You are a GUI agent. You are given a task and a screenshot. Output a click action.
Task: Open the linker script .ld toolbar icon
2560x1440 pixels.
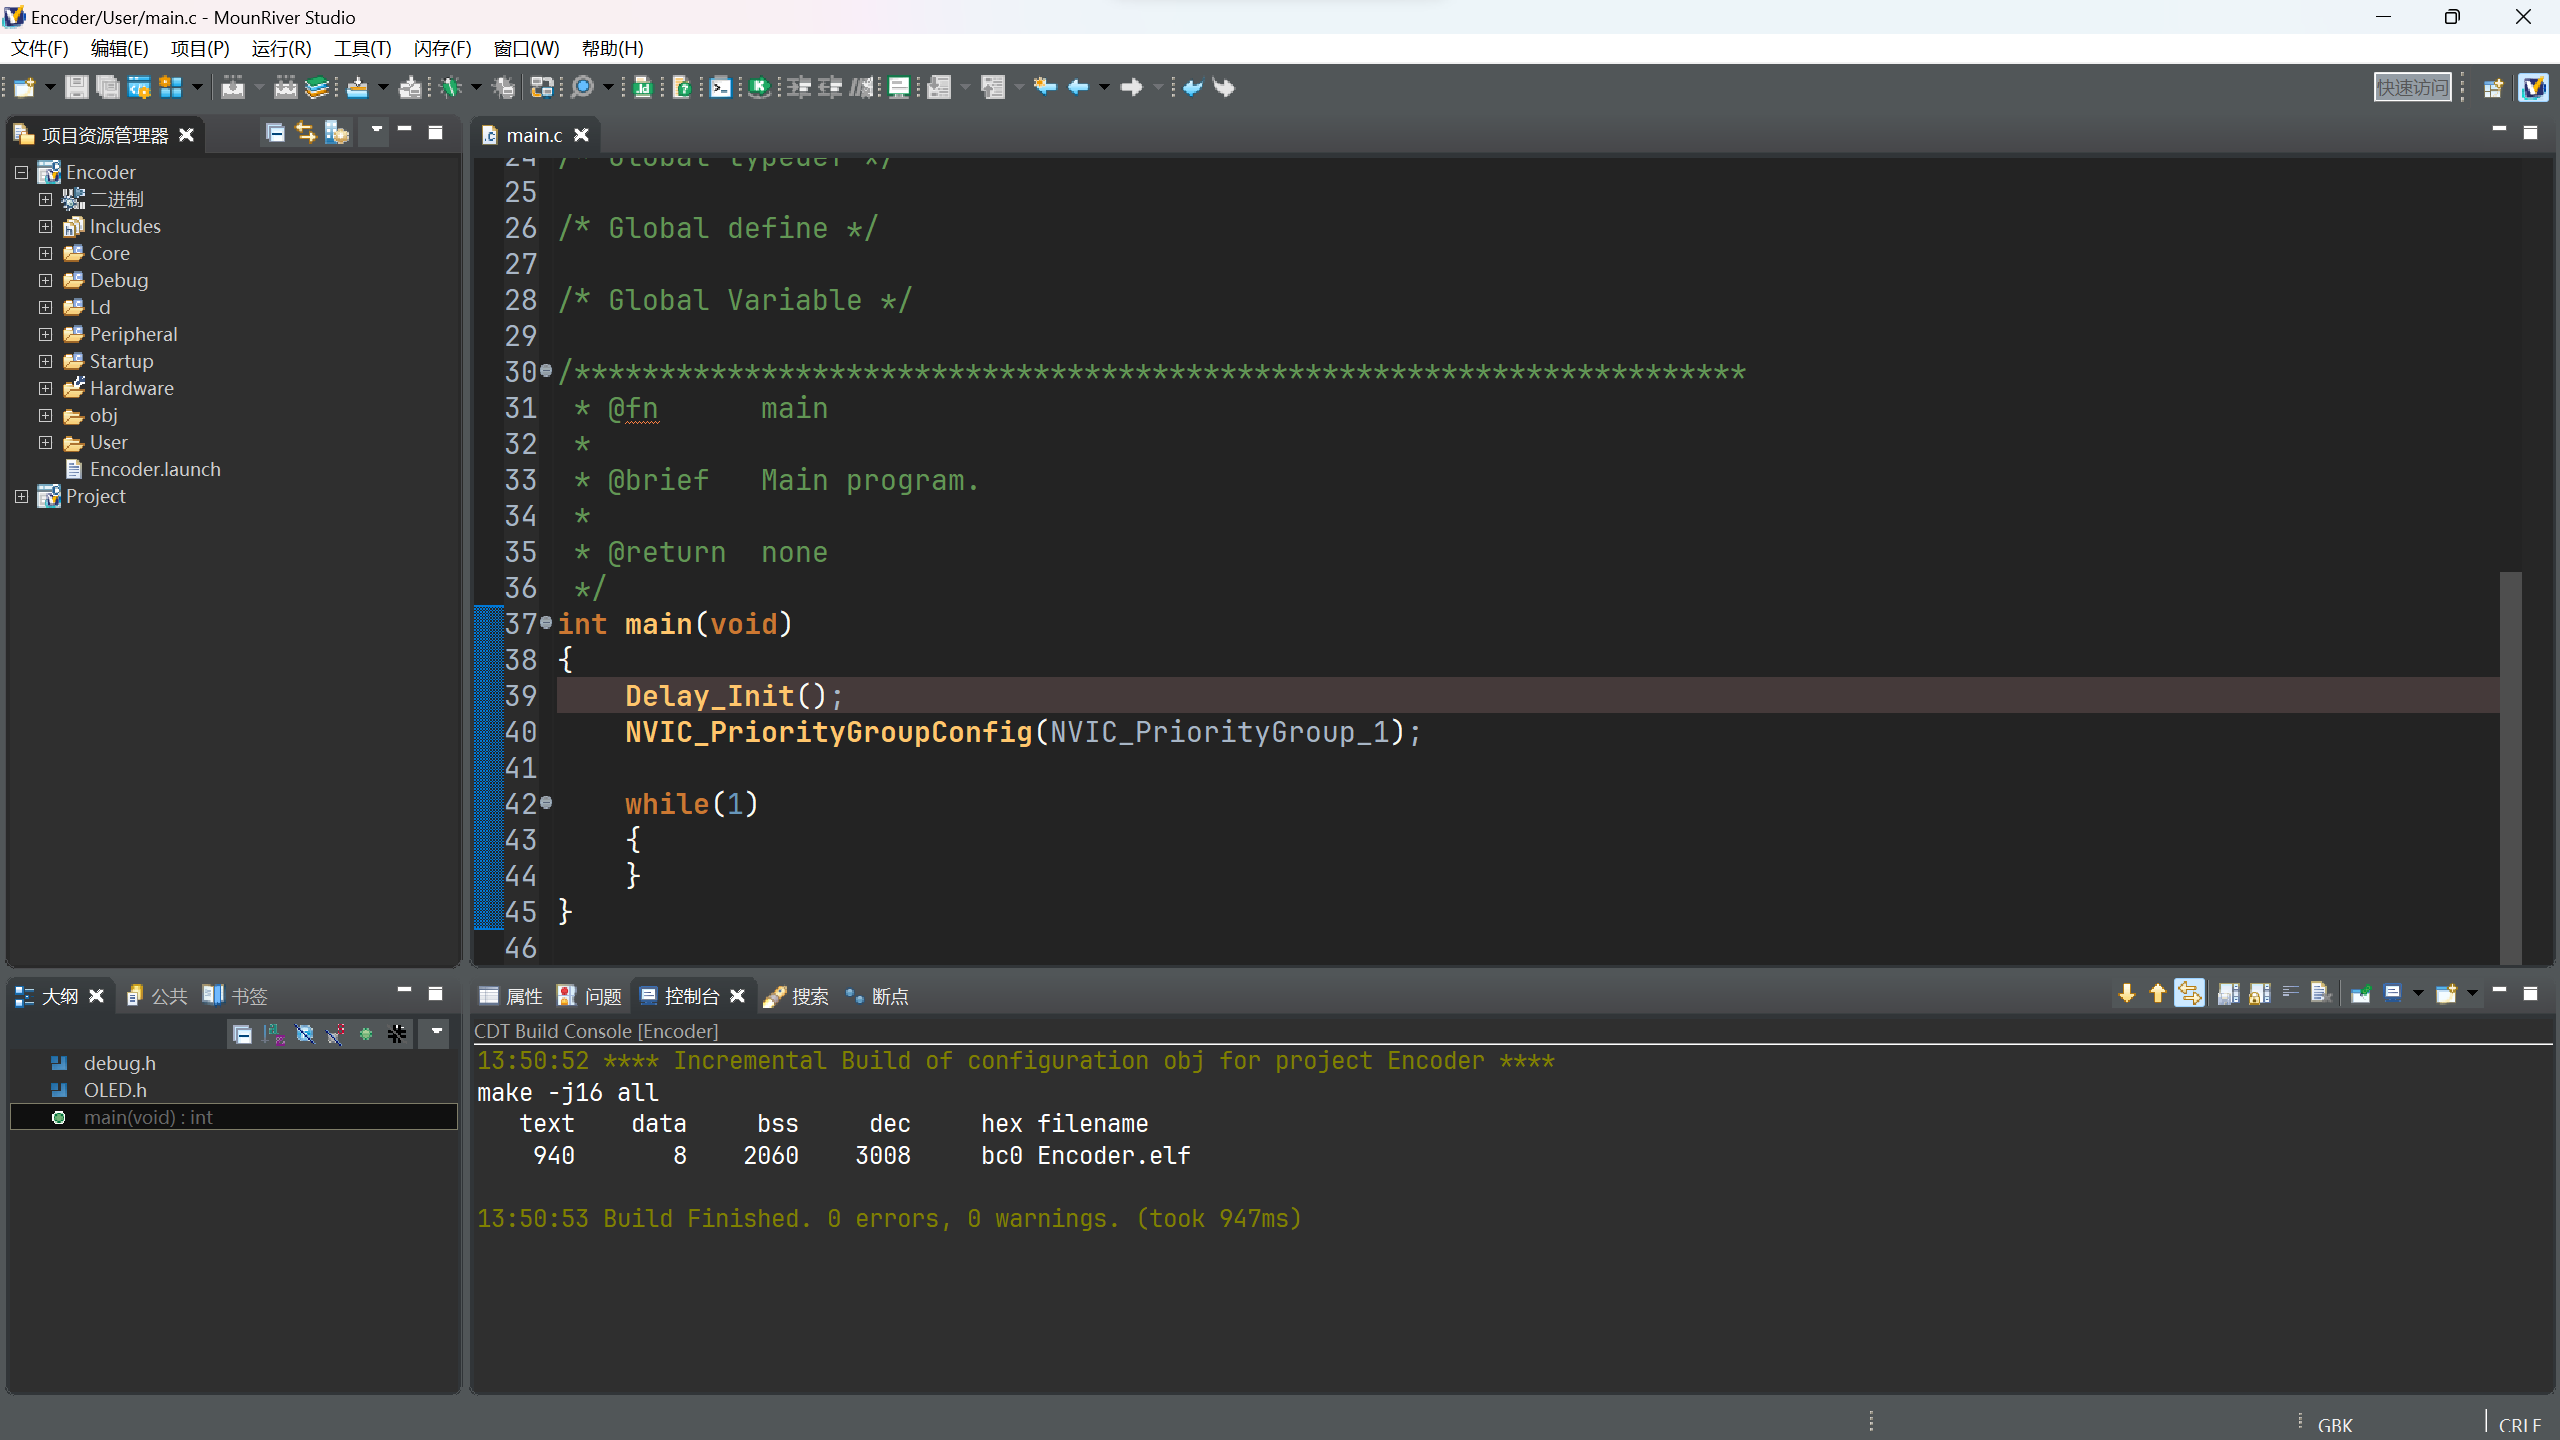tap(643, 88)
